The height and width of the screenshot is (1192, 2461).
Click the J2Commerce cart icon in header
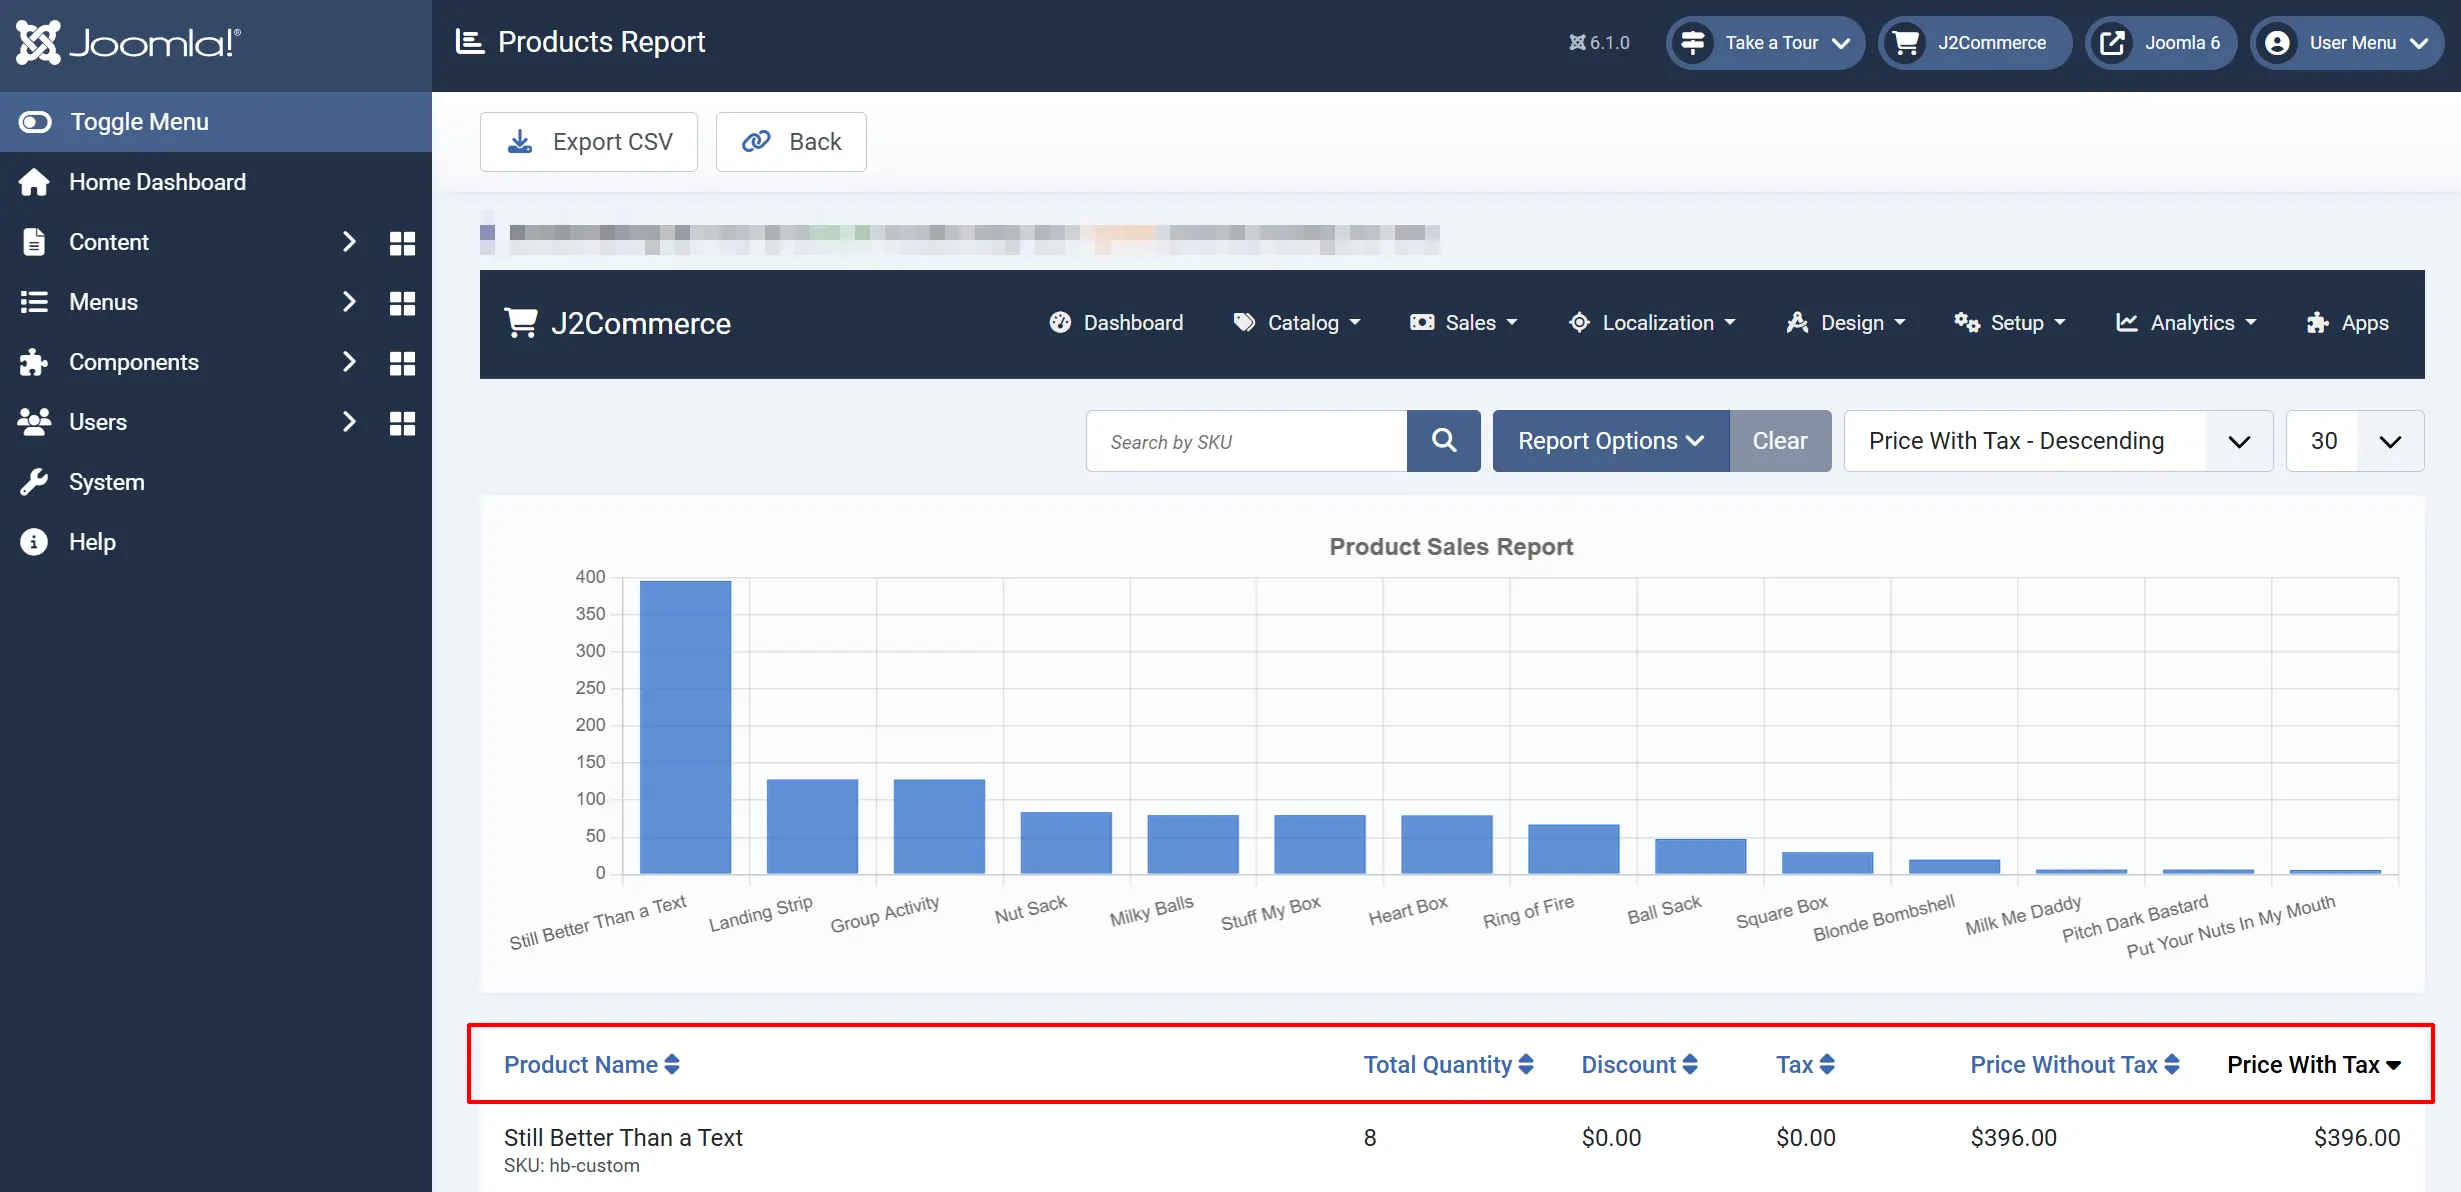pos(1906,43)
